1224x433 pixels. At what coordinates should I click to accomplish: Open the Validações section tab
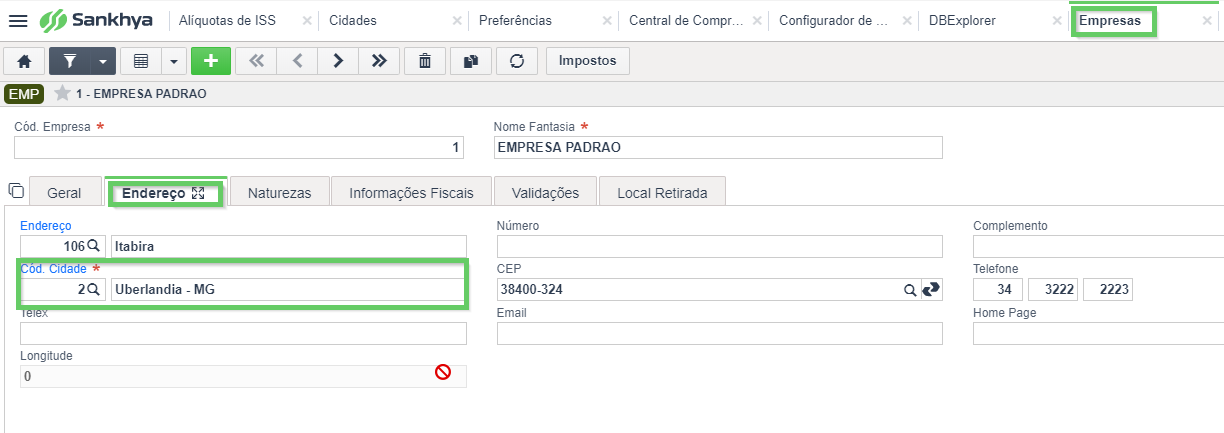tap(545, 193)
